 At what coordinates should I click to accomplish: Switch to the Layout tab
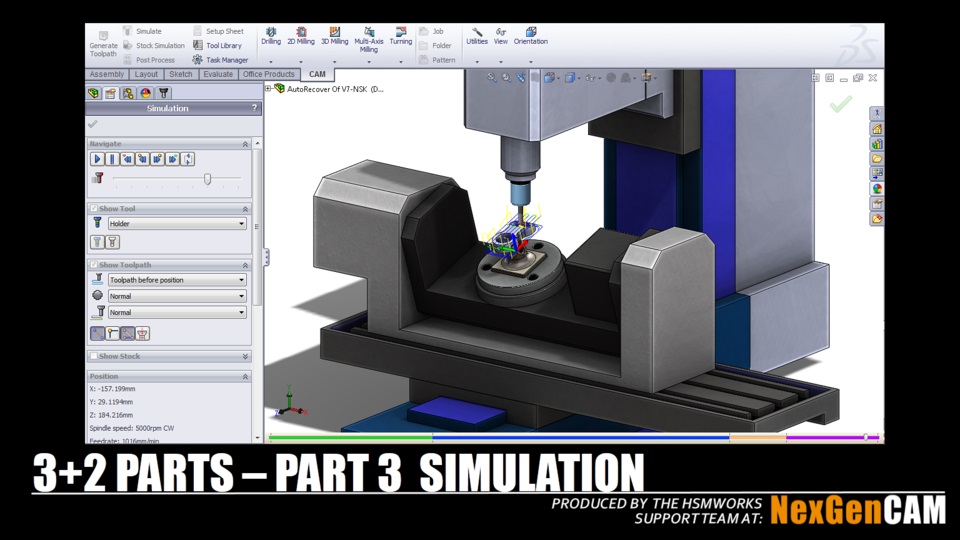(146, 74)
